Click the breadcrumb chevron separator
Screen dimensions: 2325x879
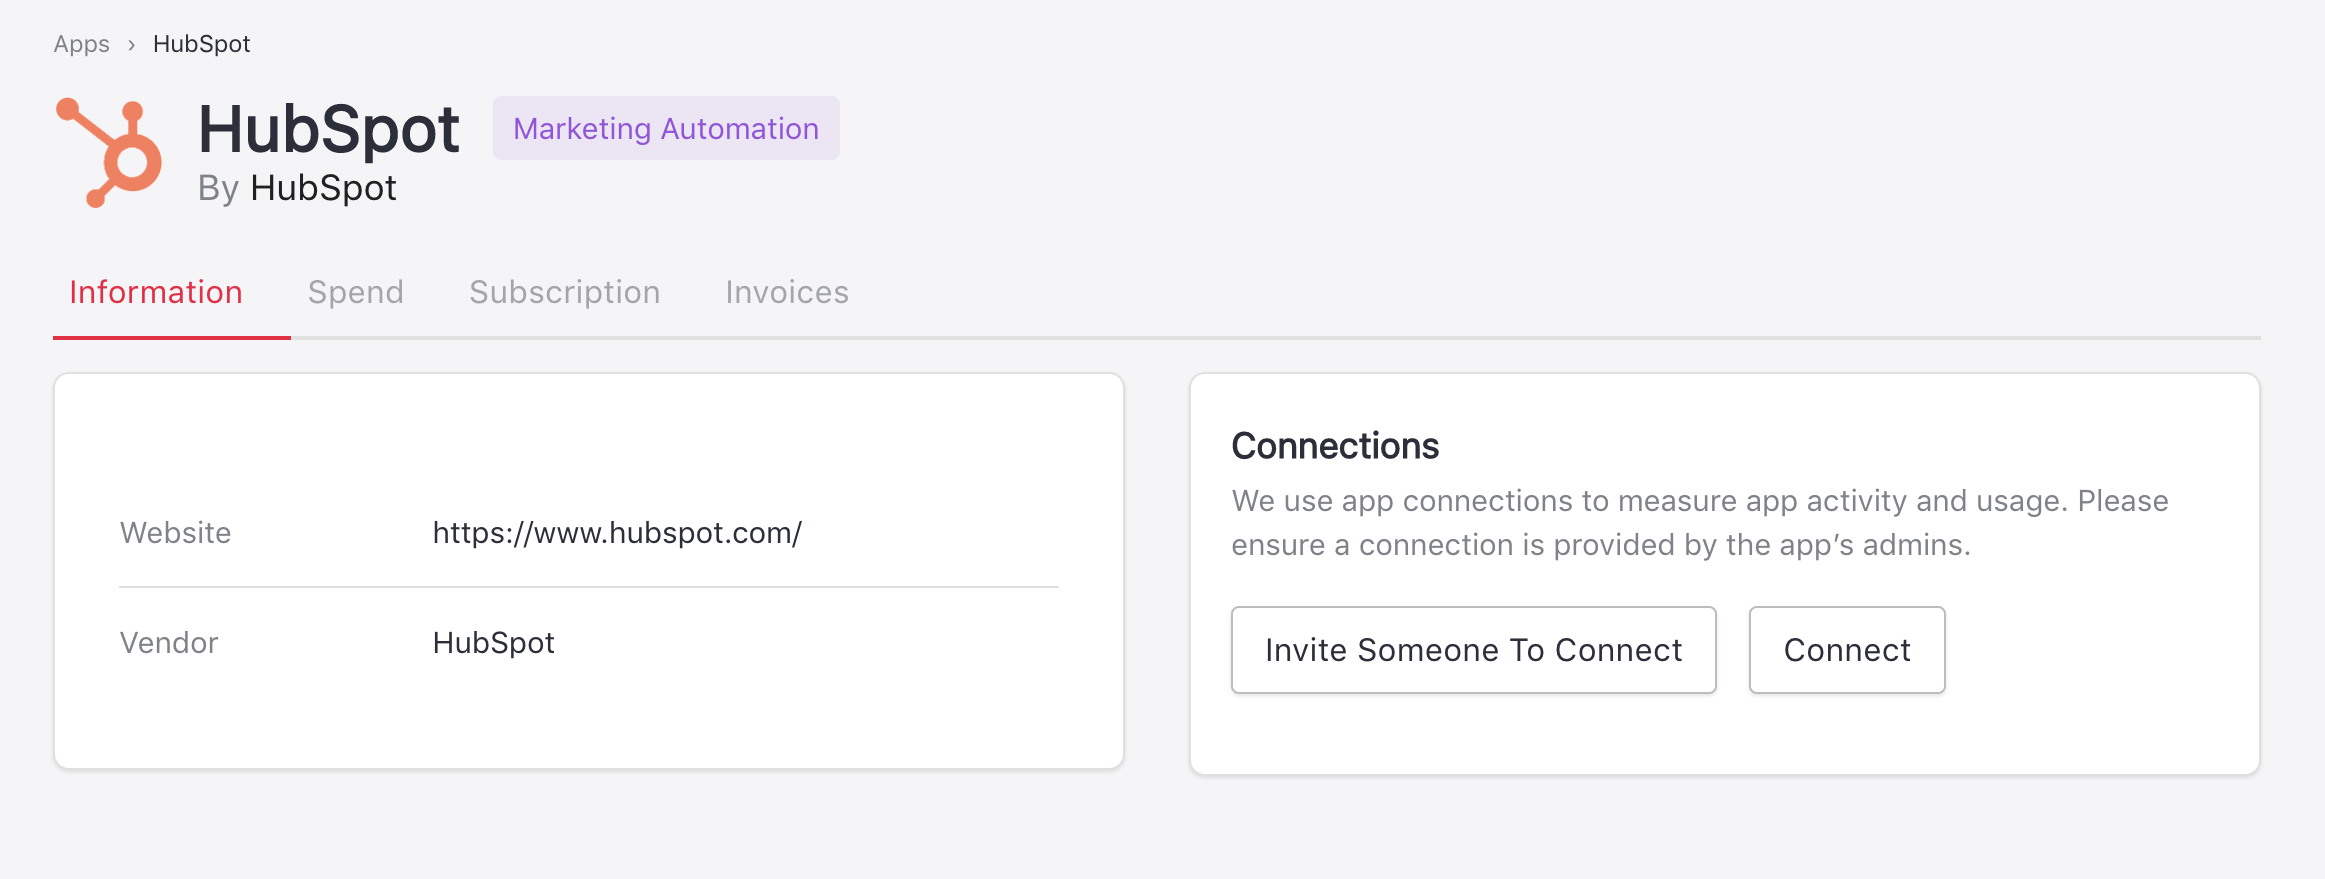point(131,45)
